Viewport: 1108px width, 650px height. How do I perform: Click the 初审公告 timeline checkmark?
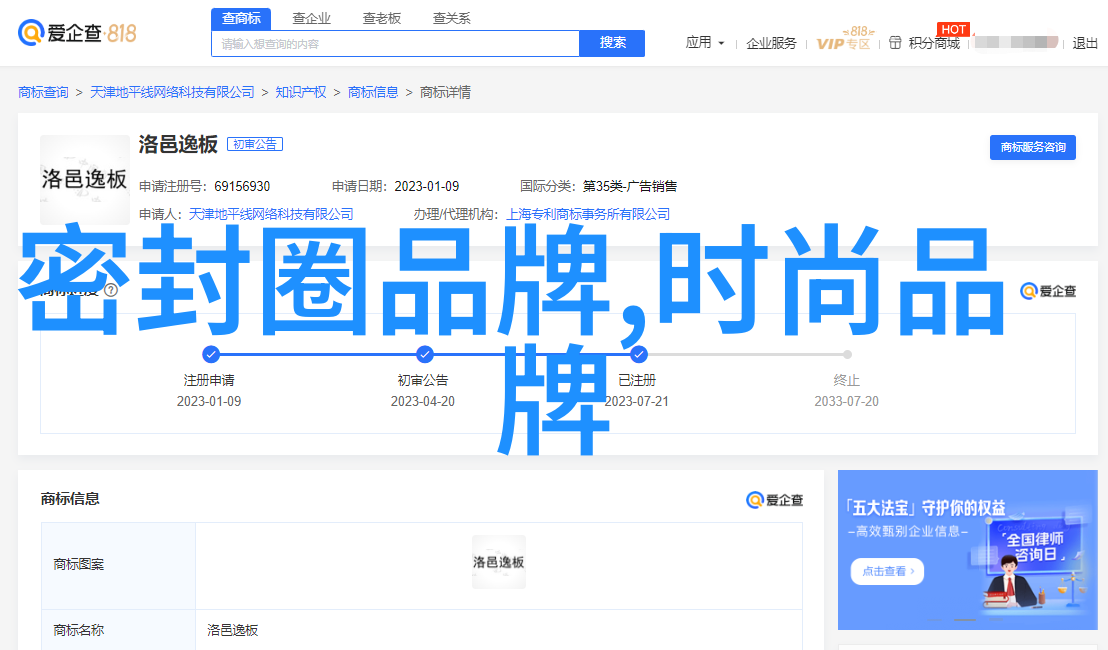point(425,354)
